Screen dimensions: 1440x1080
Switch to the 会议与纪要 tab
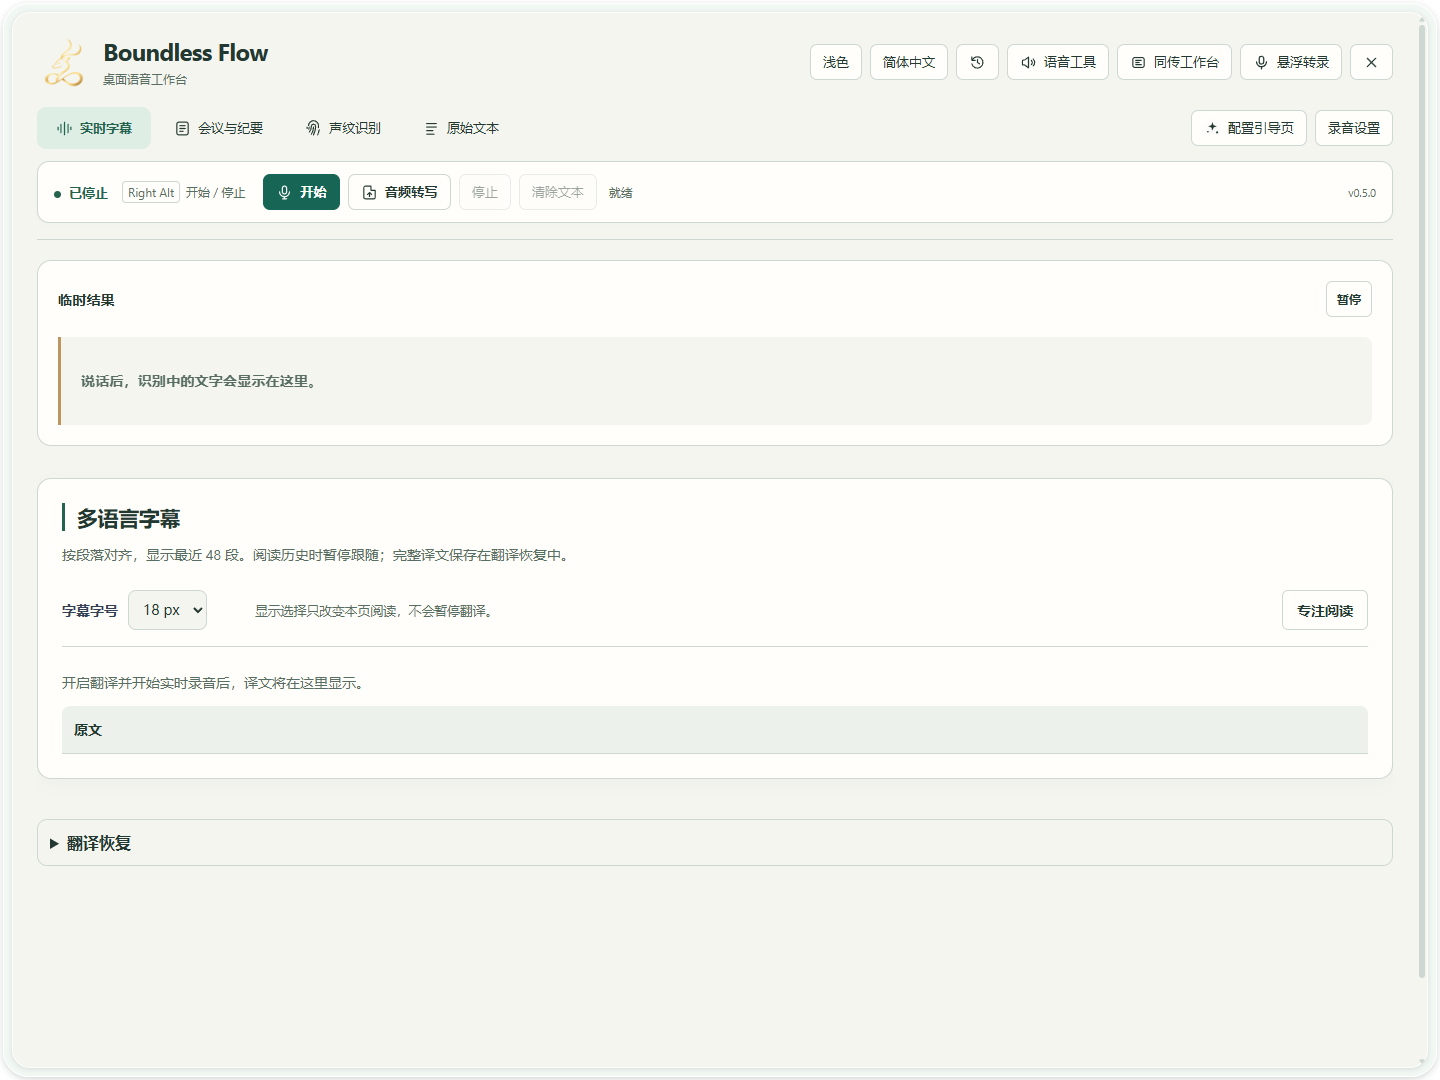coord(219,128)
